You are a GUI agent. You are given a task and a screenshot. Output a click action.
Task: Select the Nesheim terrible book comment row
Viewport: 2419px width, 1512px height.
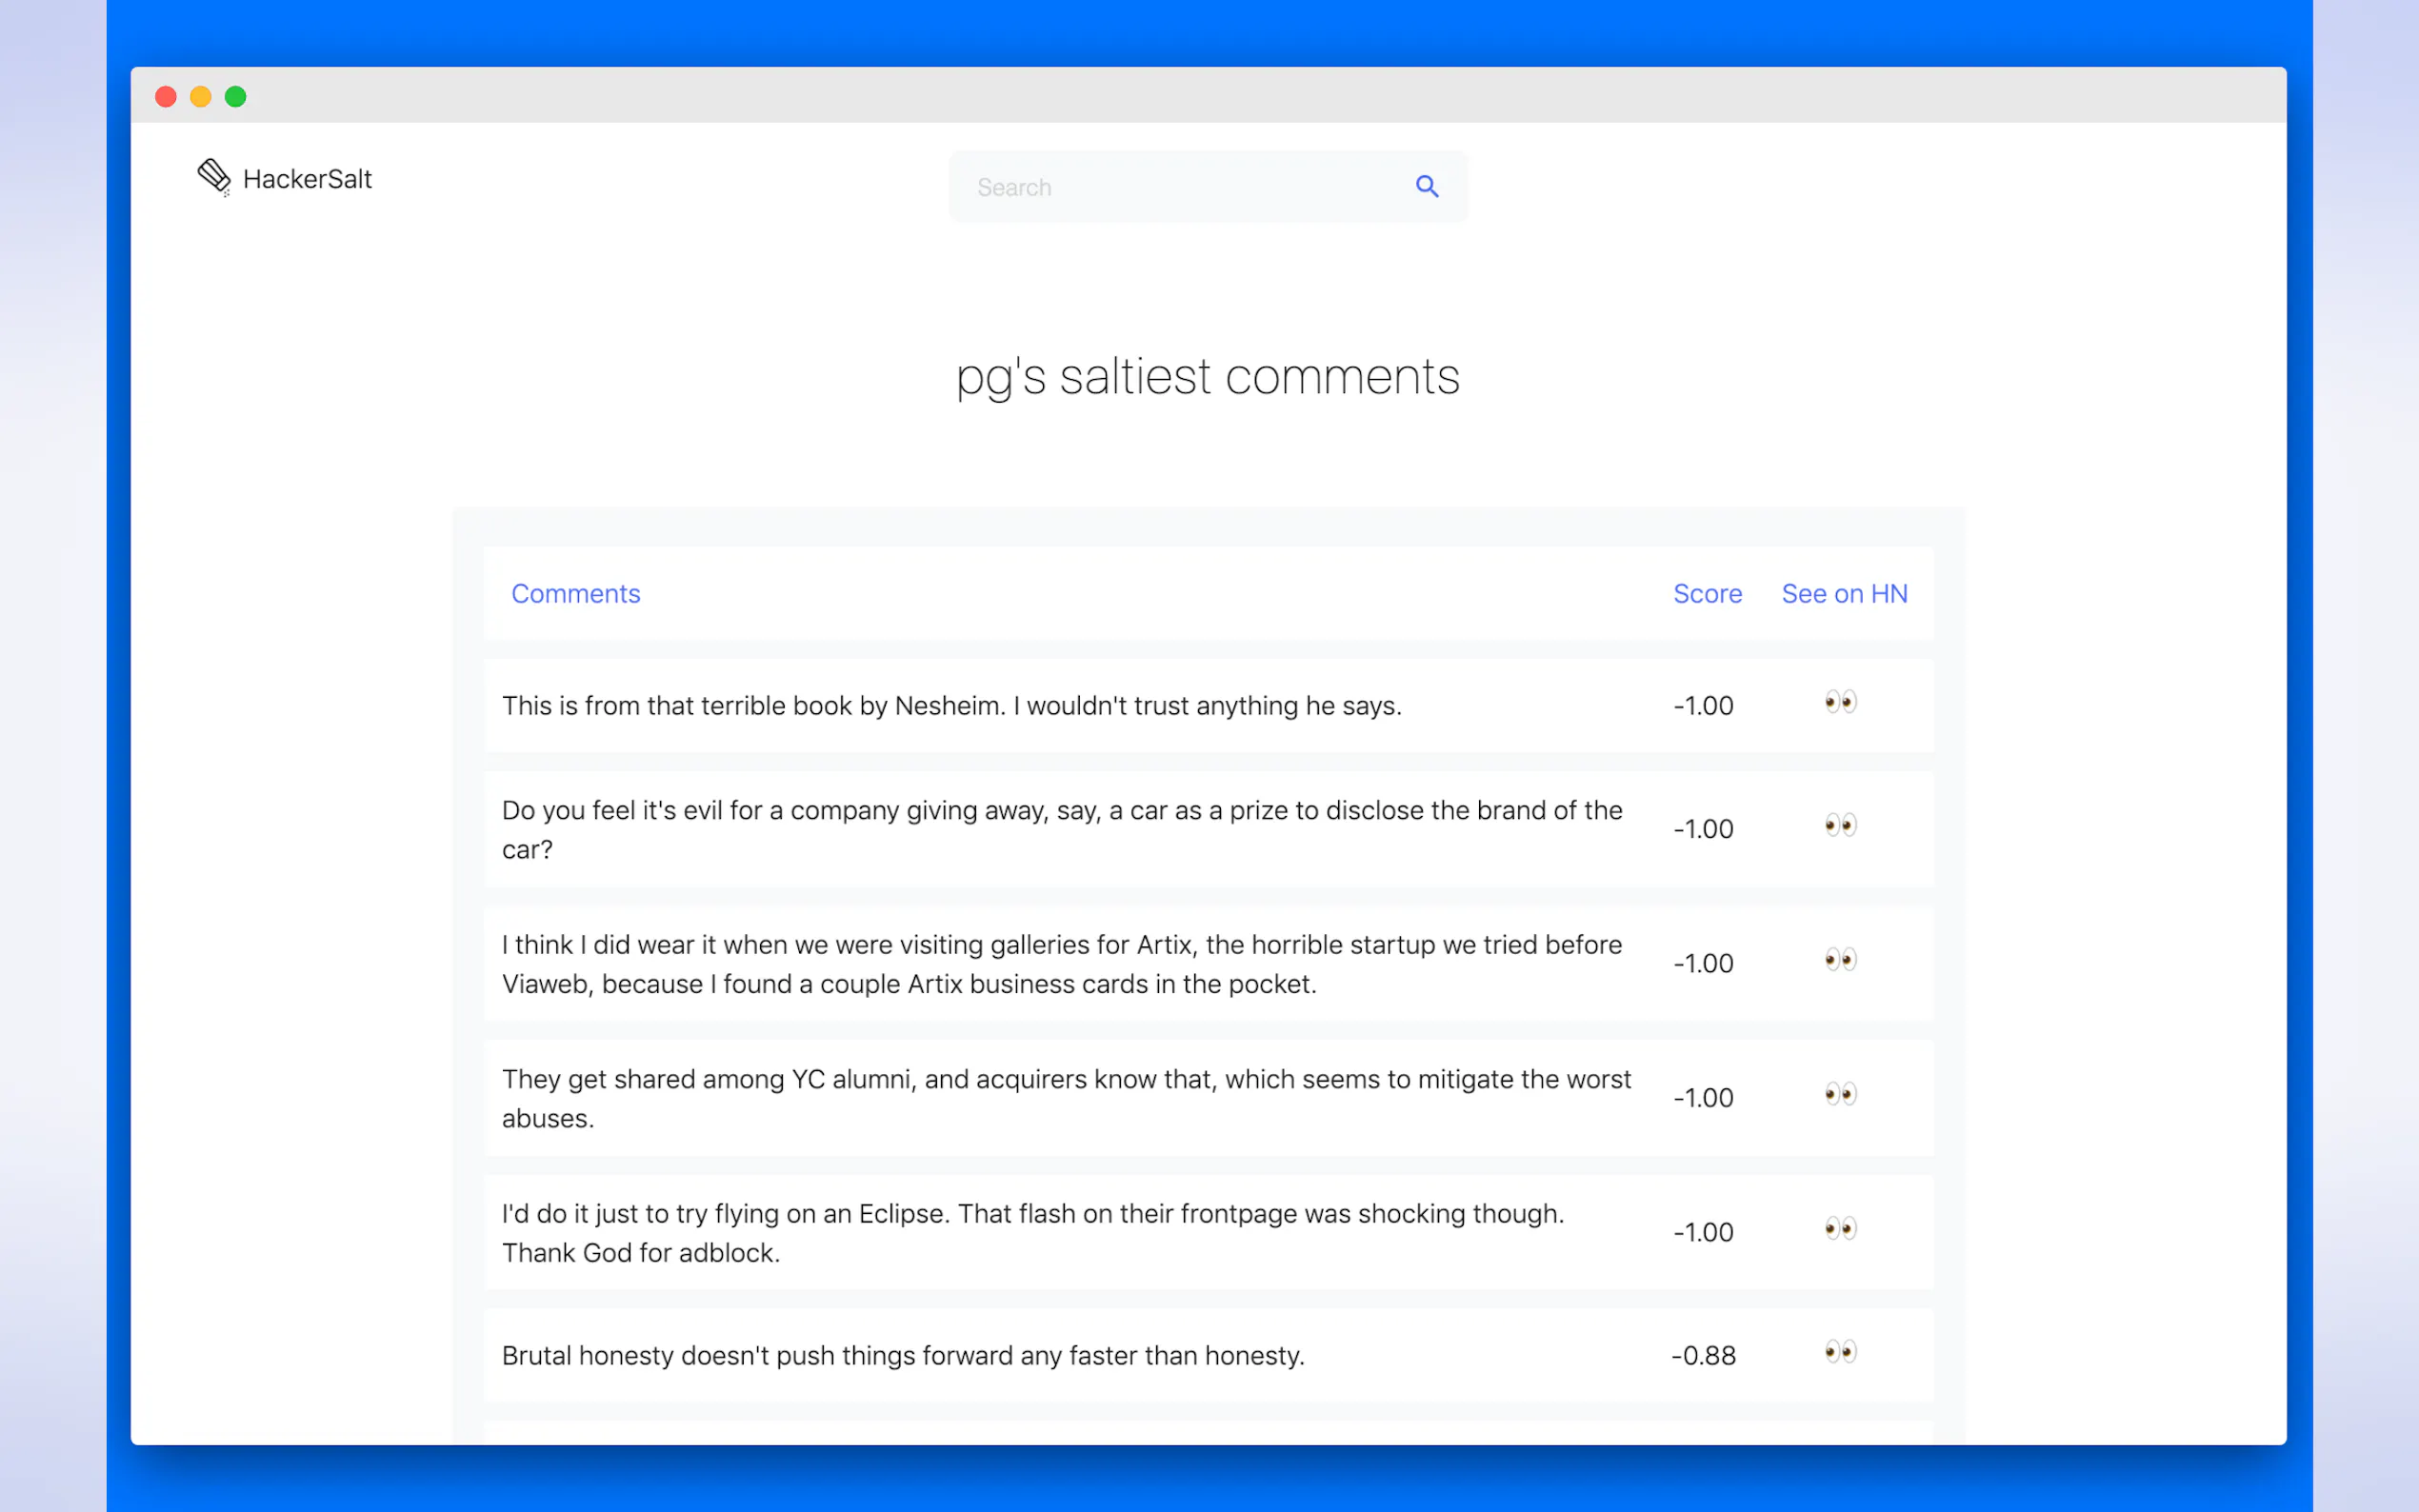tap(950, 706)
